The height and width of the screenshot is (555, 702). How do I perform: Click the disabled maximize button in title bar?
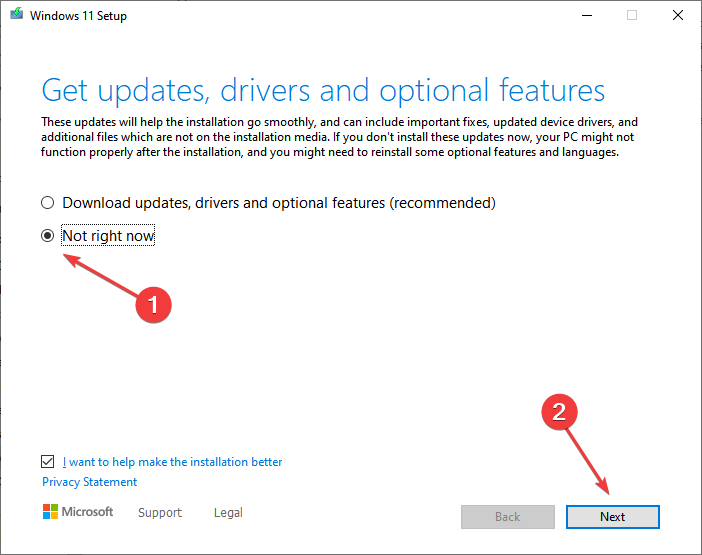[x=632, y=15]
